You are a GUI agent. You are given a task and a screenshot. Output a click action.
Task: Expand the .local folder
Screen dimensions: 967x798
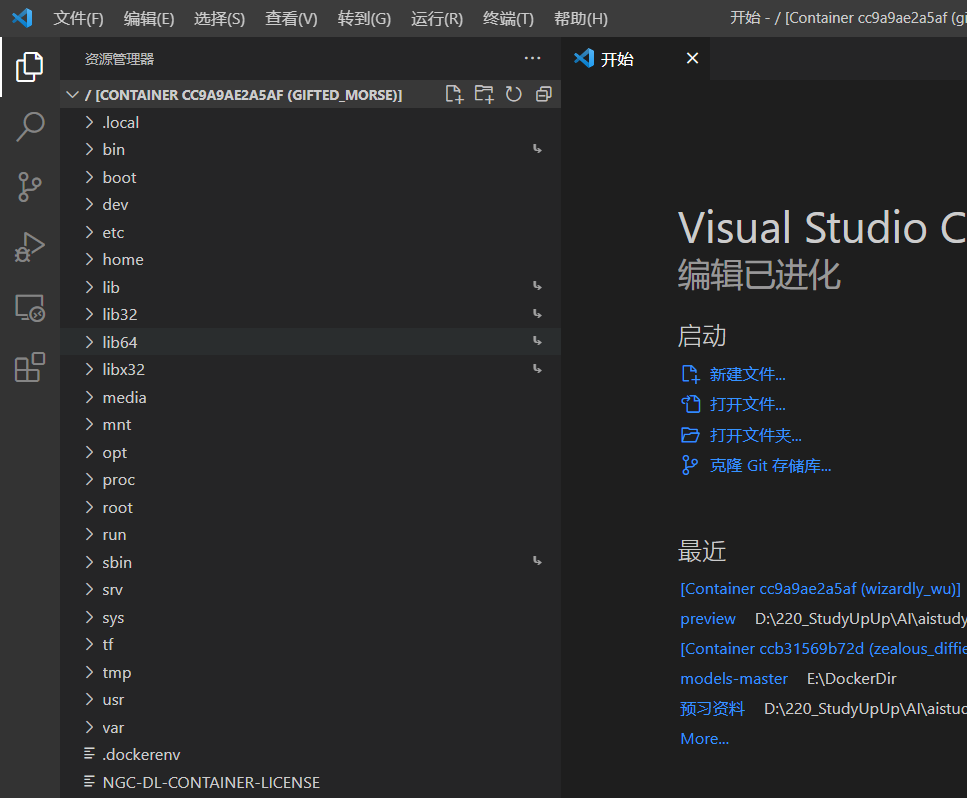[89, 122]
